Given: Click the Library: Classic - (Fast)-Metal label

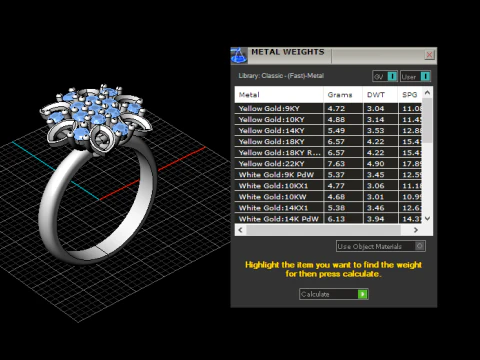Looking at the screenshot, I should 281,76.
